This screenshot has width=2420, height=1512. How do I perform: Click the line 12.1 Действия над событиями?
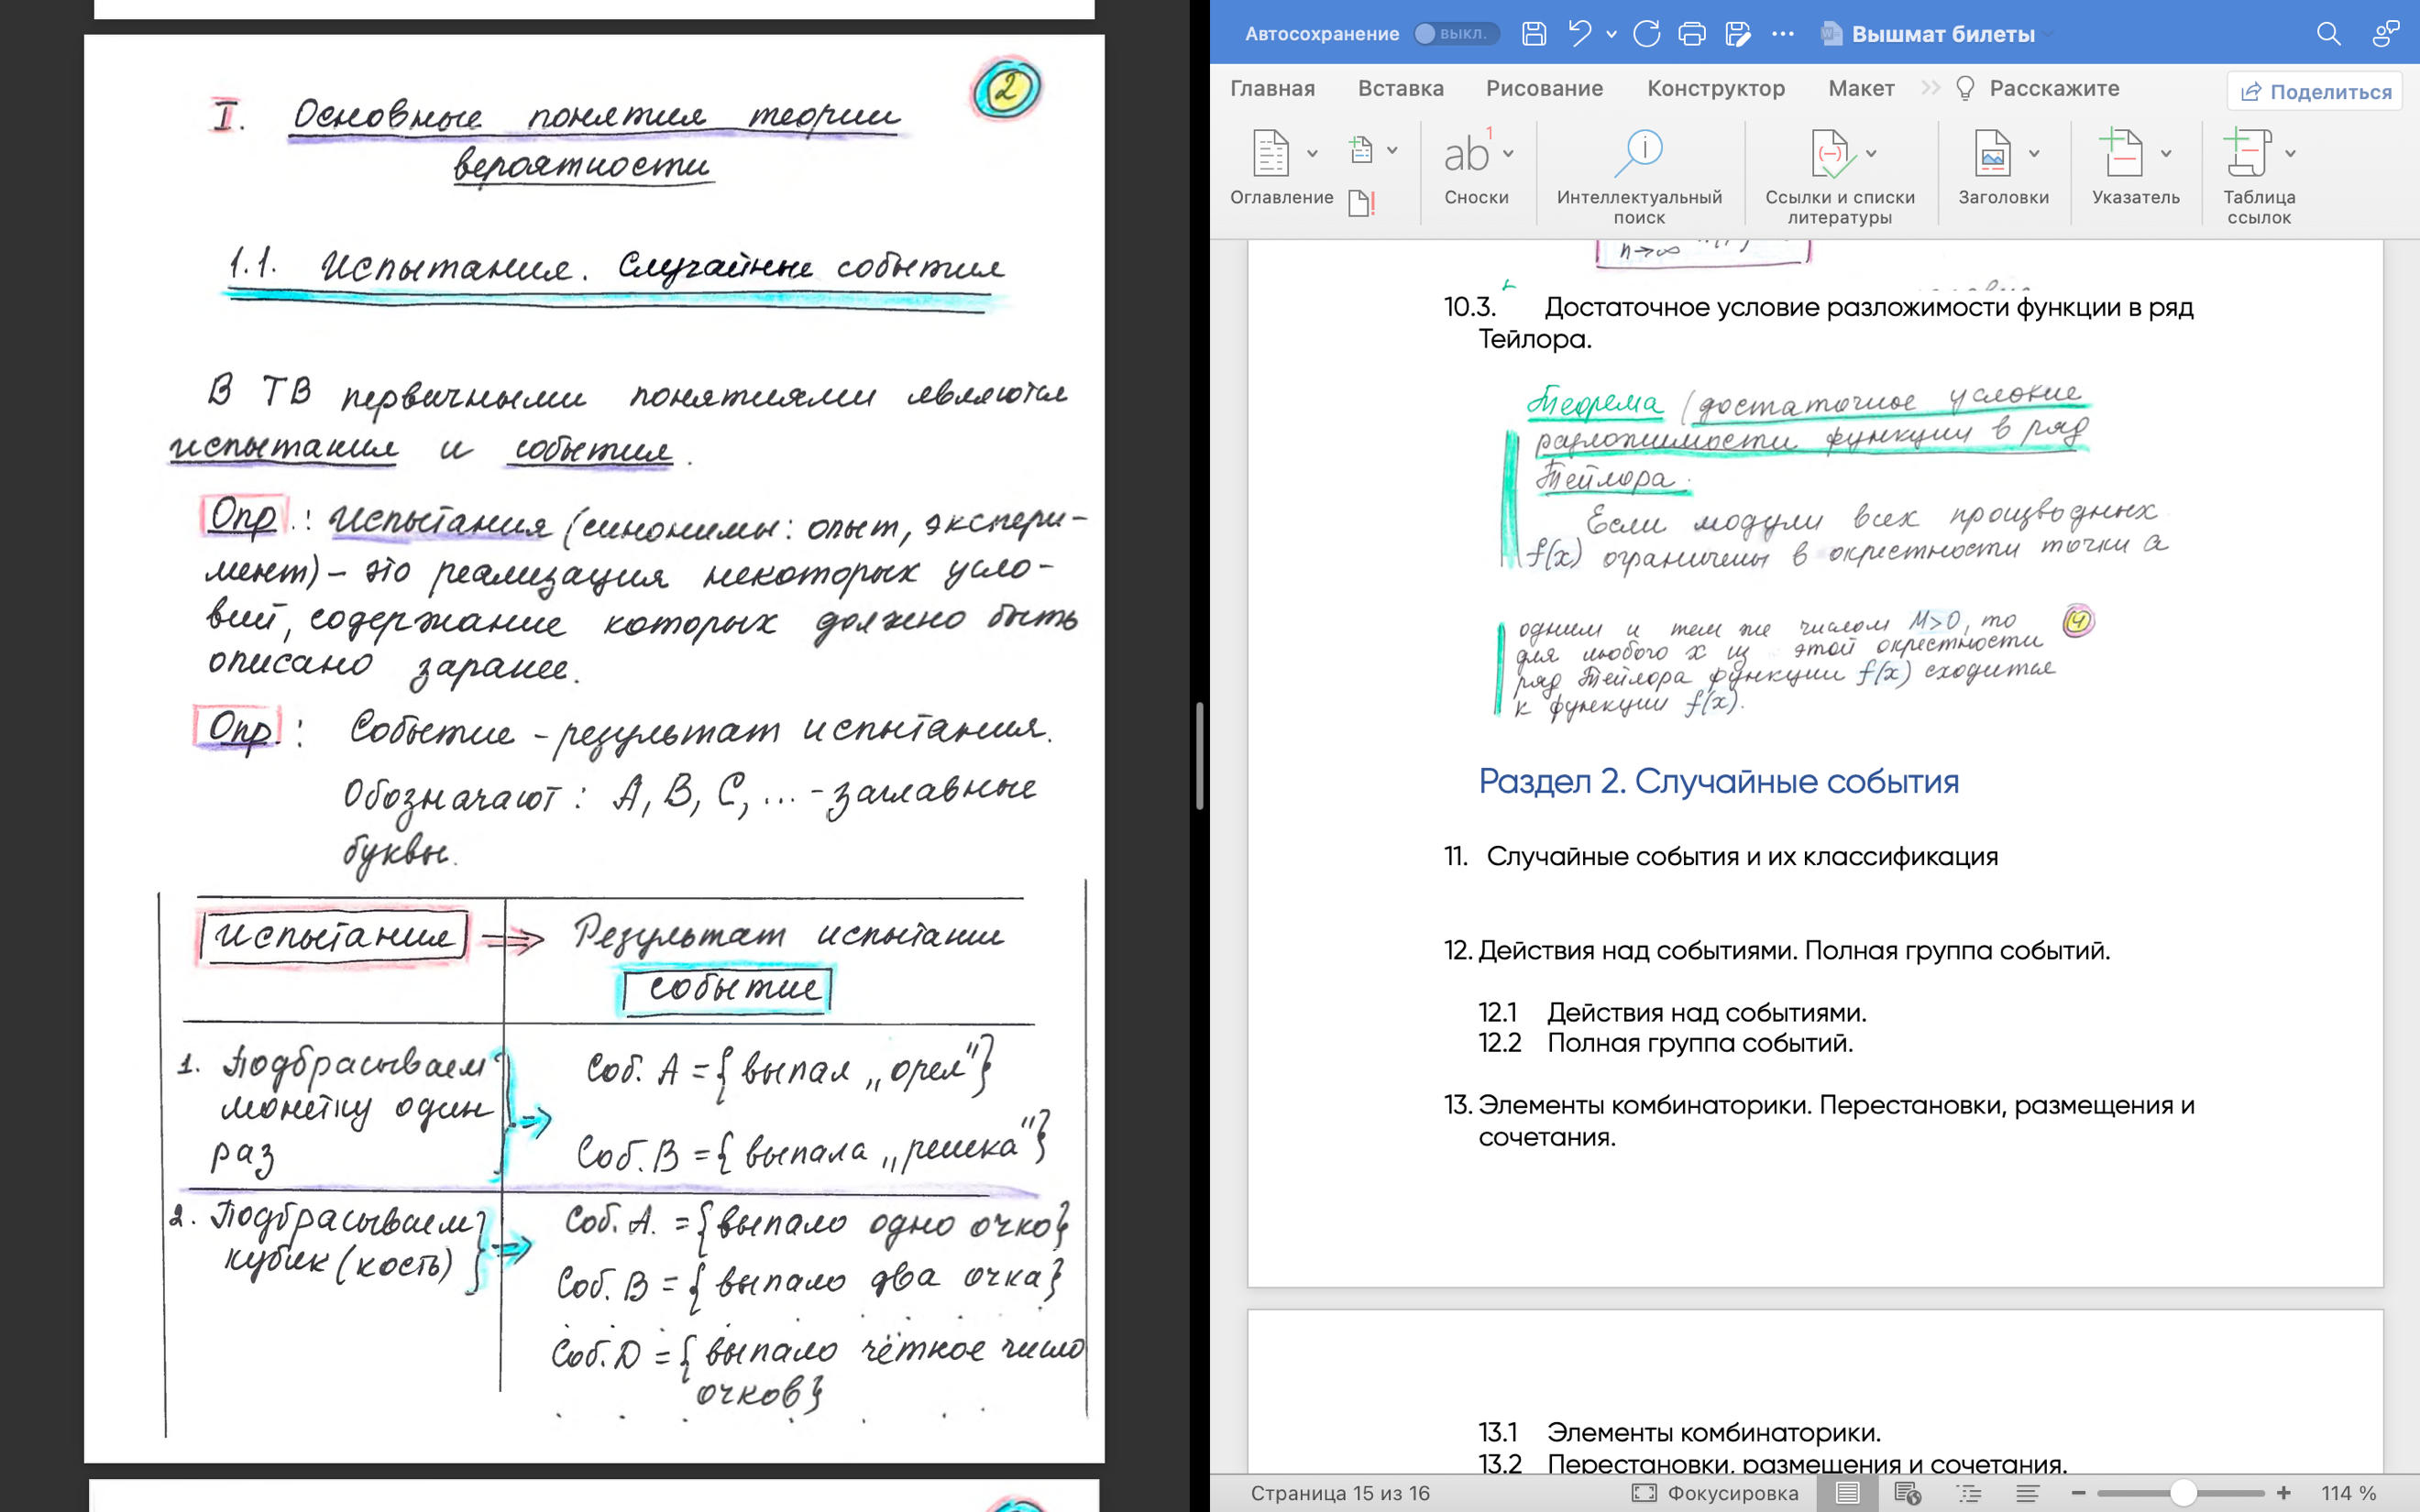pos(1672,1012)
